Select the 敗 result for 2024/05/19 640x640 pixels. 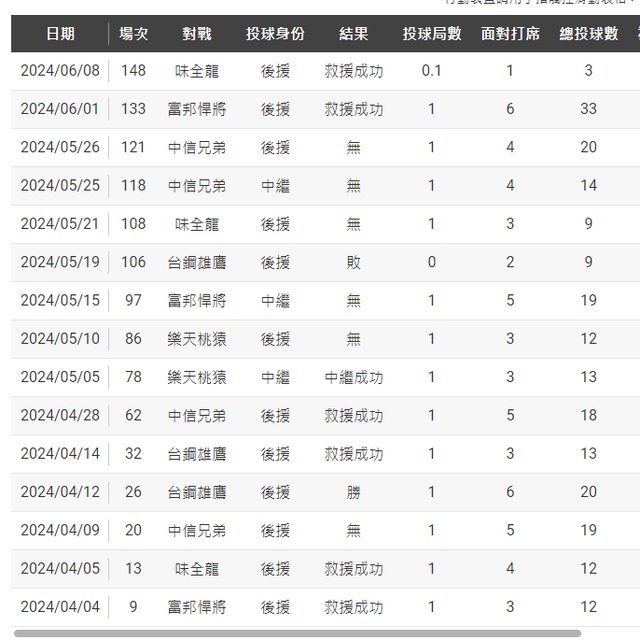point(354,262)
